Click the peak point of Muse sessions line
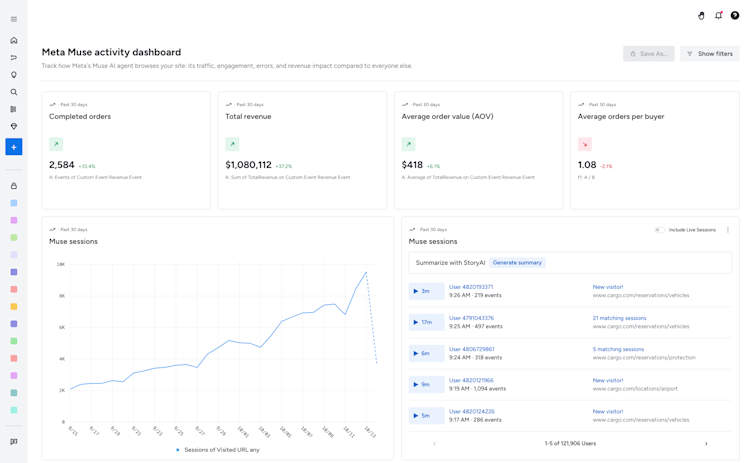Screen dimensions: 750x463 pyautogui.click(x=366, y=273)
